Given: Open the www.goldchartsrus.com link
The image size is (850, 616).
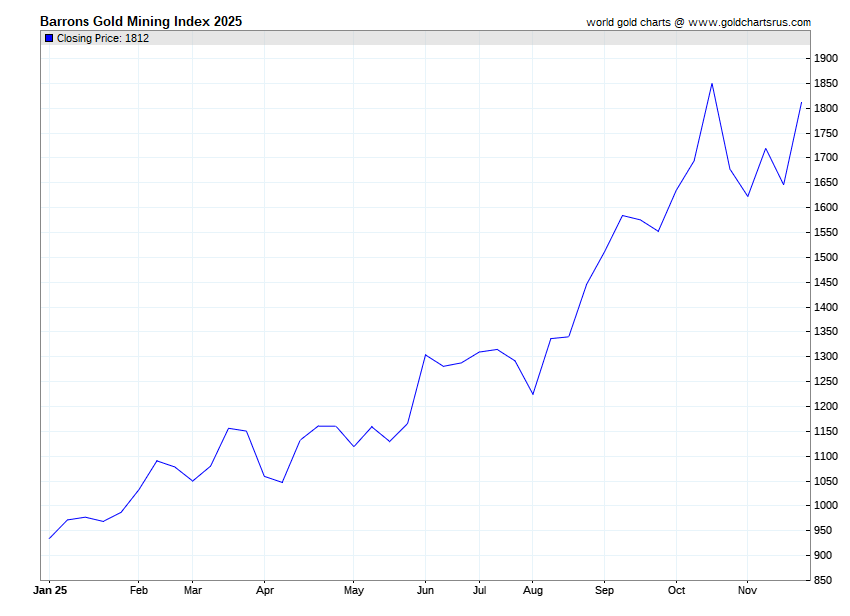Looking at the screenshot, I should tap(750, 22).
